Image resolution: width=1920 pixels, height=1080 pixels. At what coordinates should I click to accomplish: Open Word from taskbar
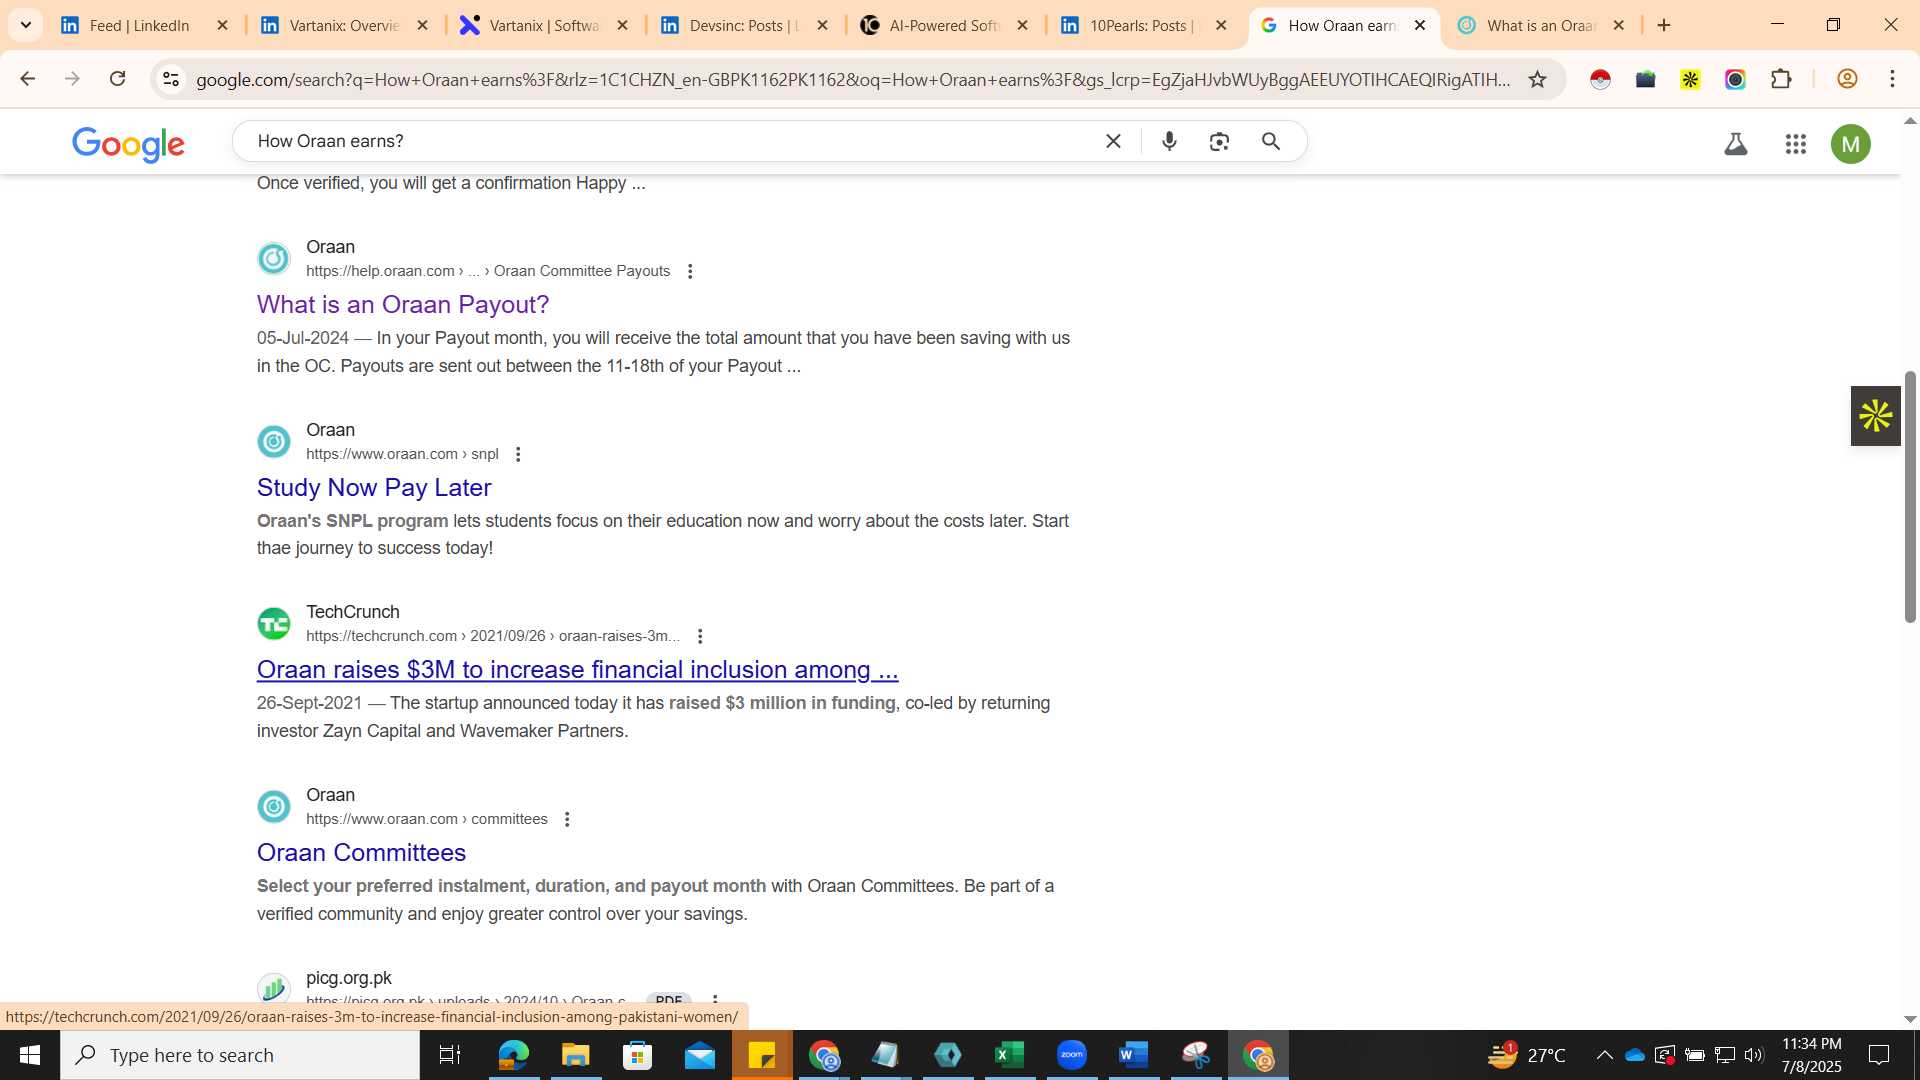(x=1133, y=1055)
